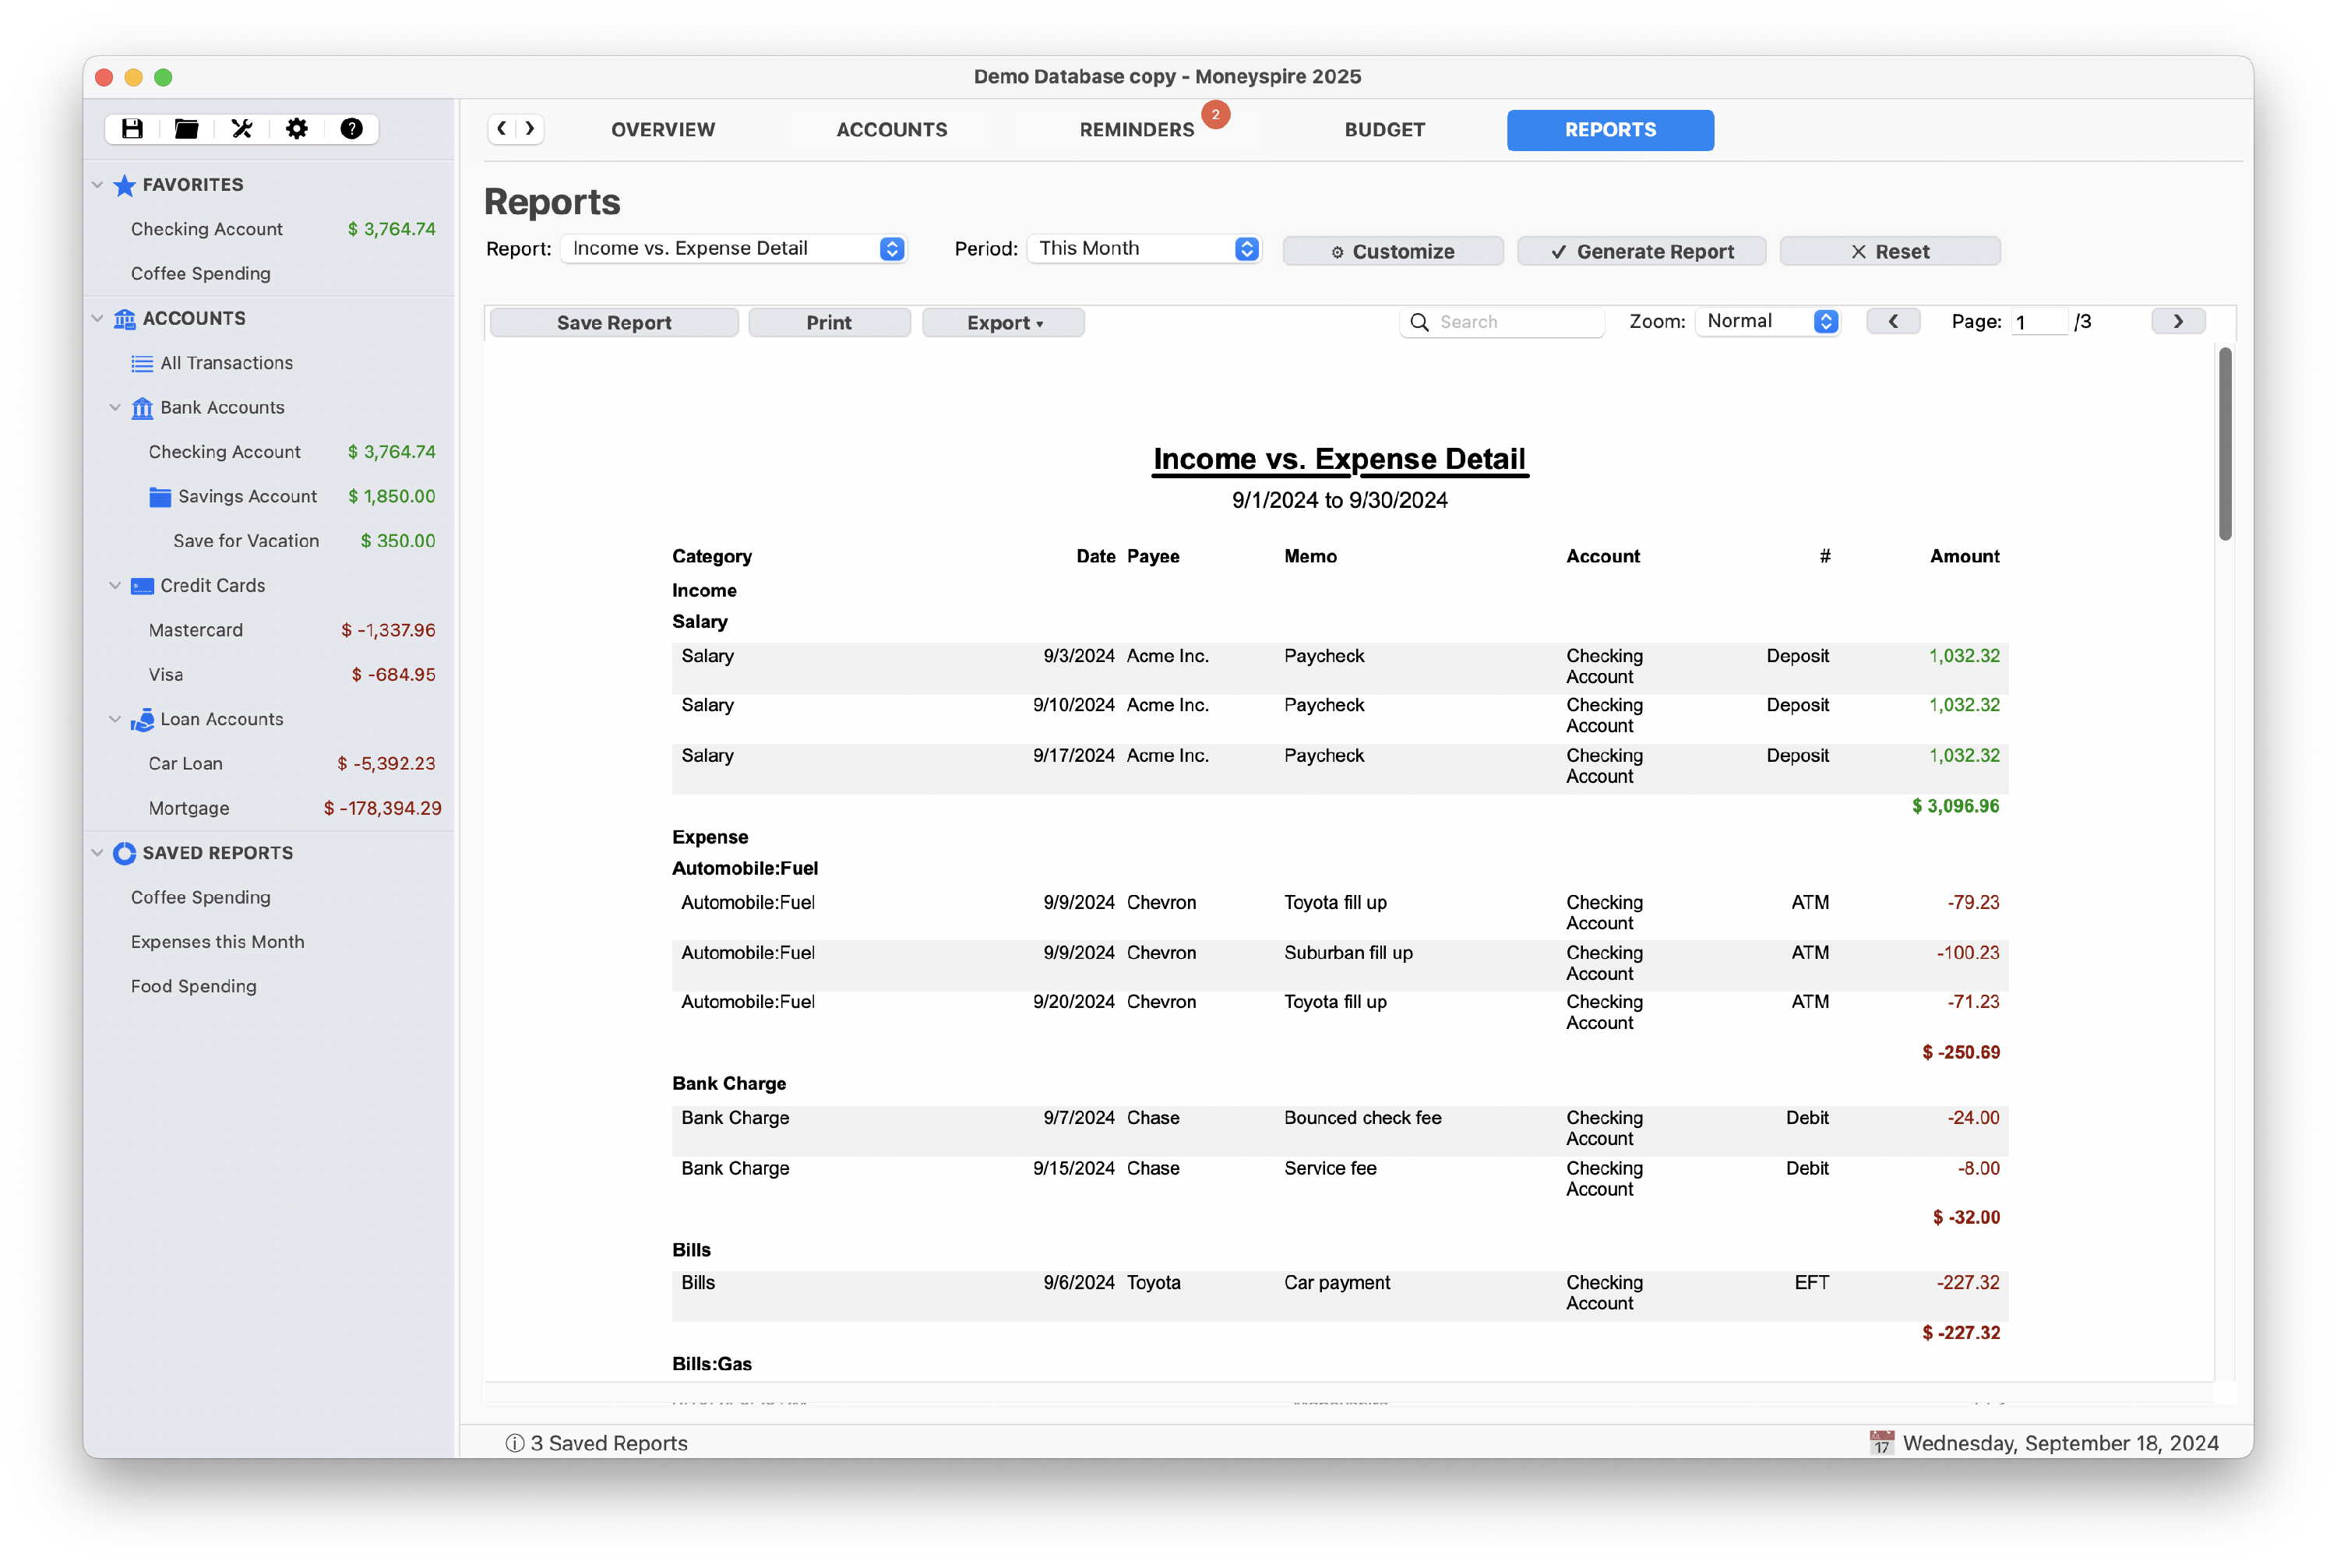Viewport: 2337px width, 1568px height.
Task: Open the tools wrench icon
Action: point(242,129)
